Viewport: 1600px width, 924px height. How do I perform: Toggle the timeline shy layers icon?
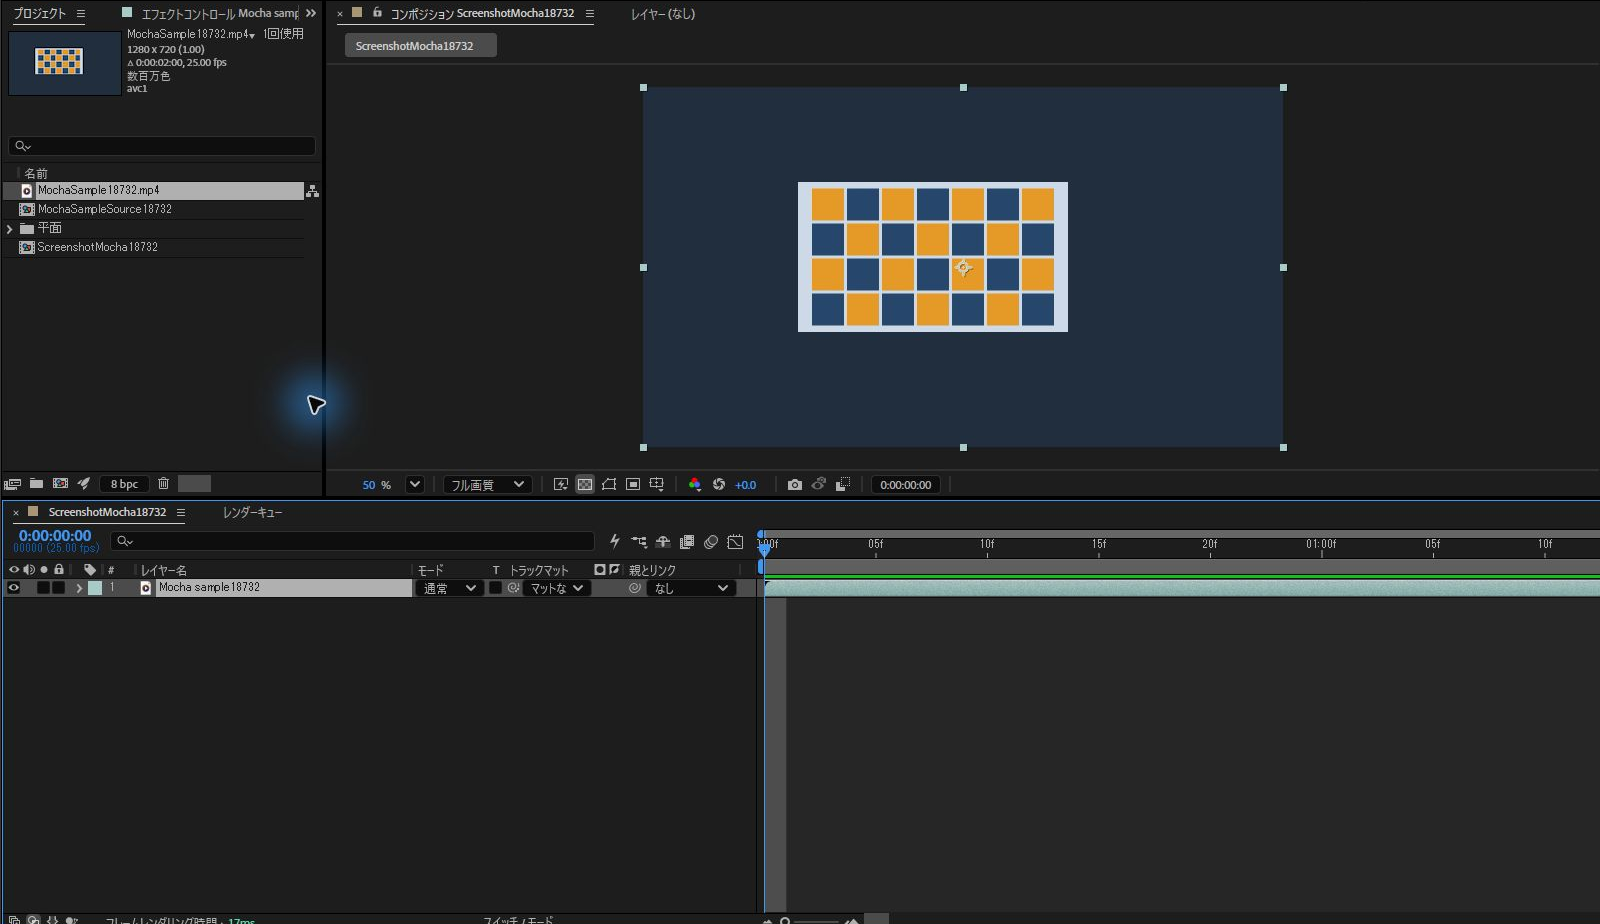pyautogui.click(x=663, y=542)
